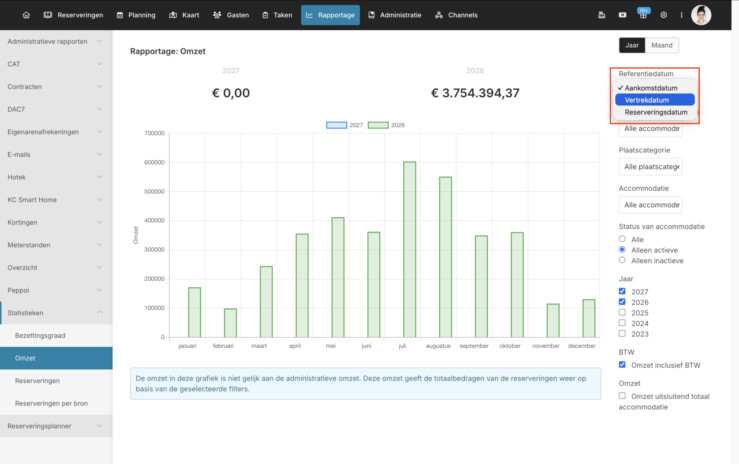This screenshot has width=739, height=464.
Task: Check the 2024 year checkbox
Action: click(x=622, y=323)
